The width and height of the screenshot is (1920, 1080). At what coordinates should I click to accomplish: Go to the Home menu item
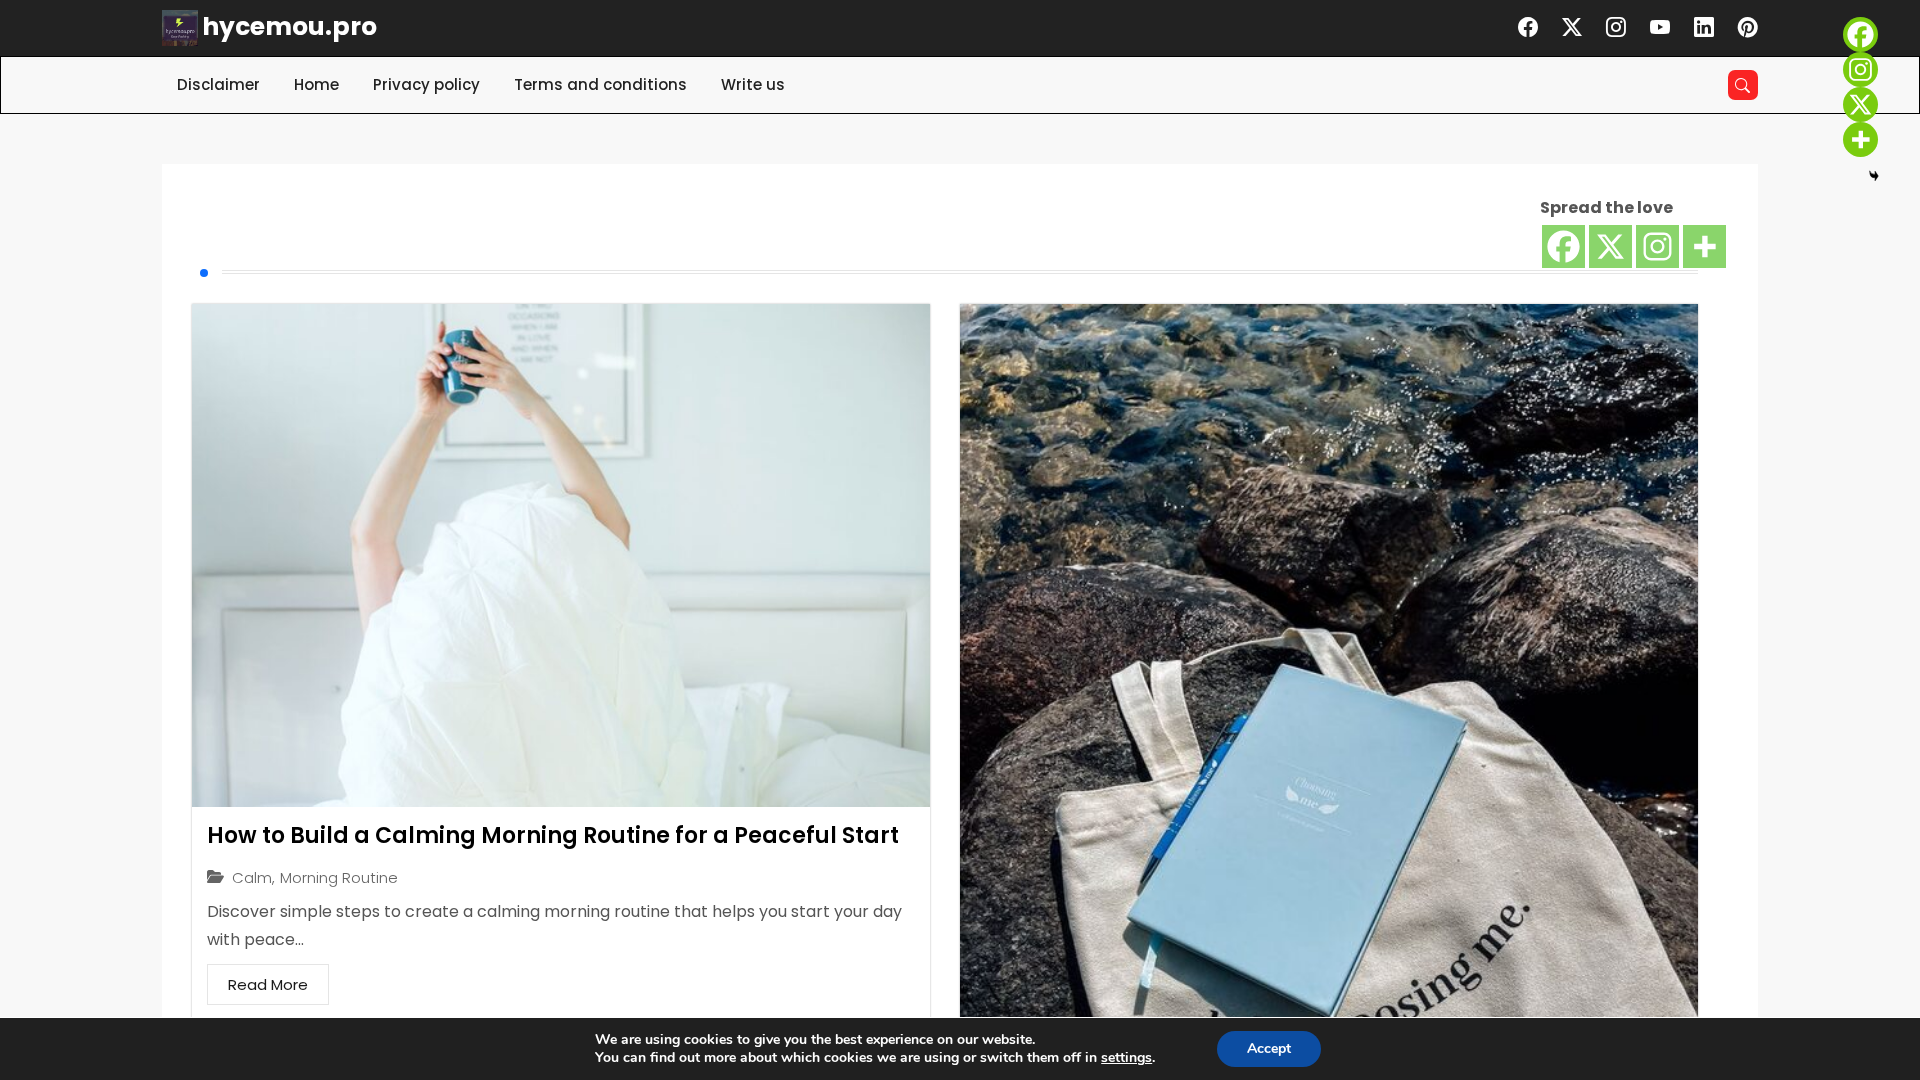tap(316, 85)
